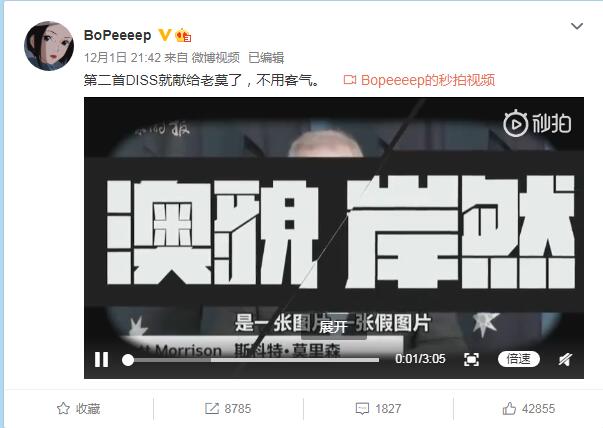Image resolution: width=603 pixels, height=428 pixels.
Task: Expand the video via 展开 label
Action: pos(333,327)
